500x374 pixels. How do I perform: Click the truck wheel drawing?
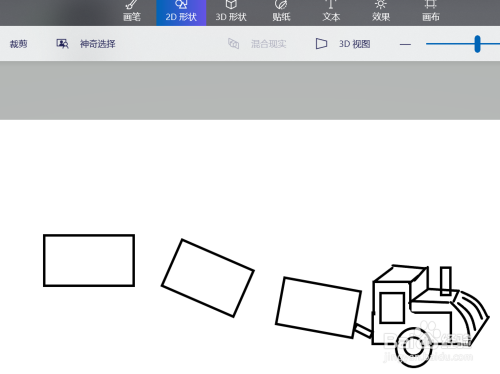click(414, 347)
